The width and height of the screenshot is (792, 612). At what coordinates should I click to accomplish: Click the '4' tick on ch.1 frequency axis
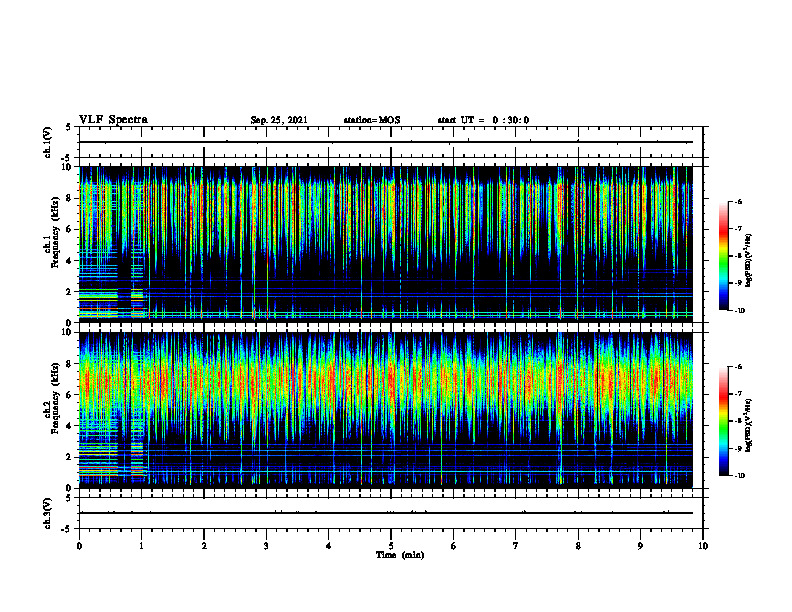click(x=70, y=261)
